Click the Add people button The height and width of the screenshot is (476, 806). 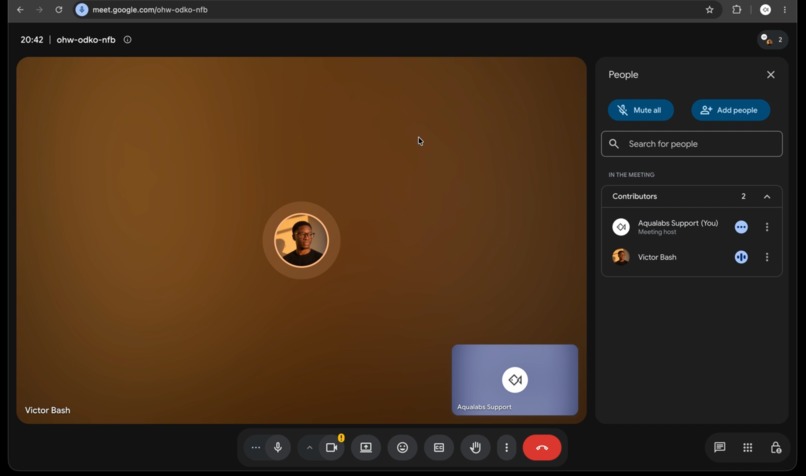(730, 110)
